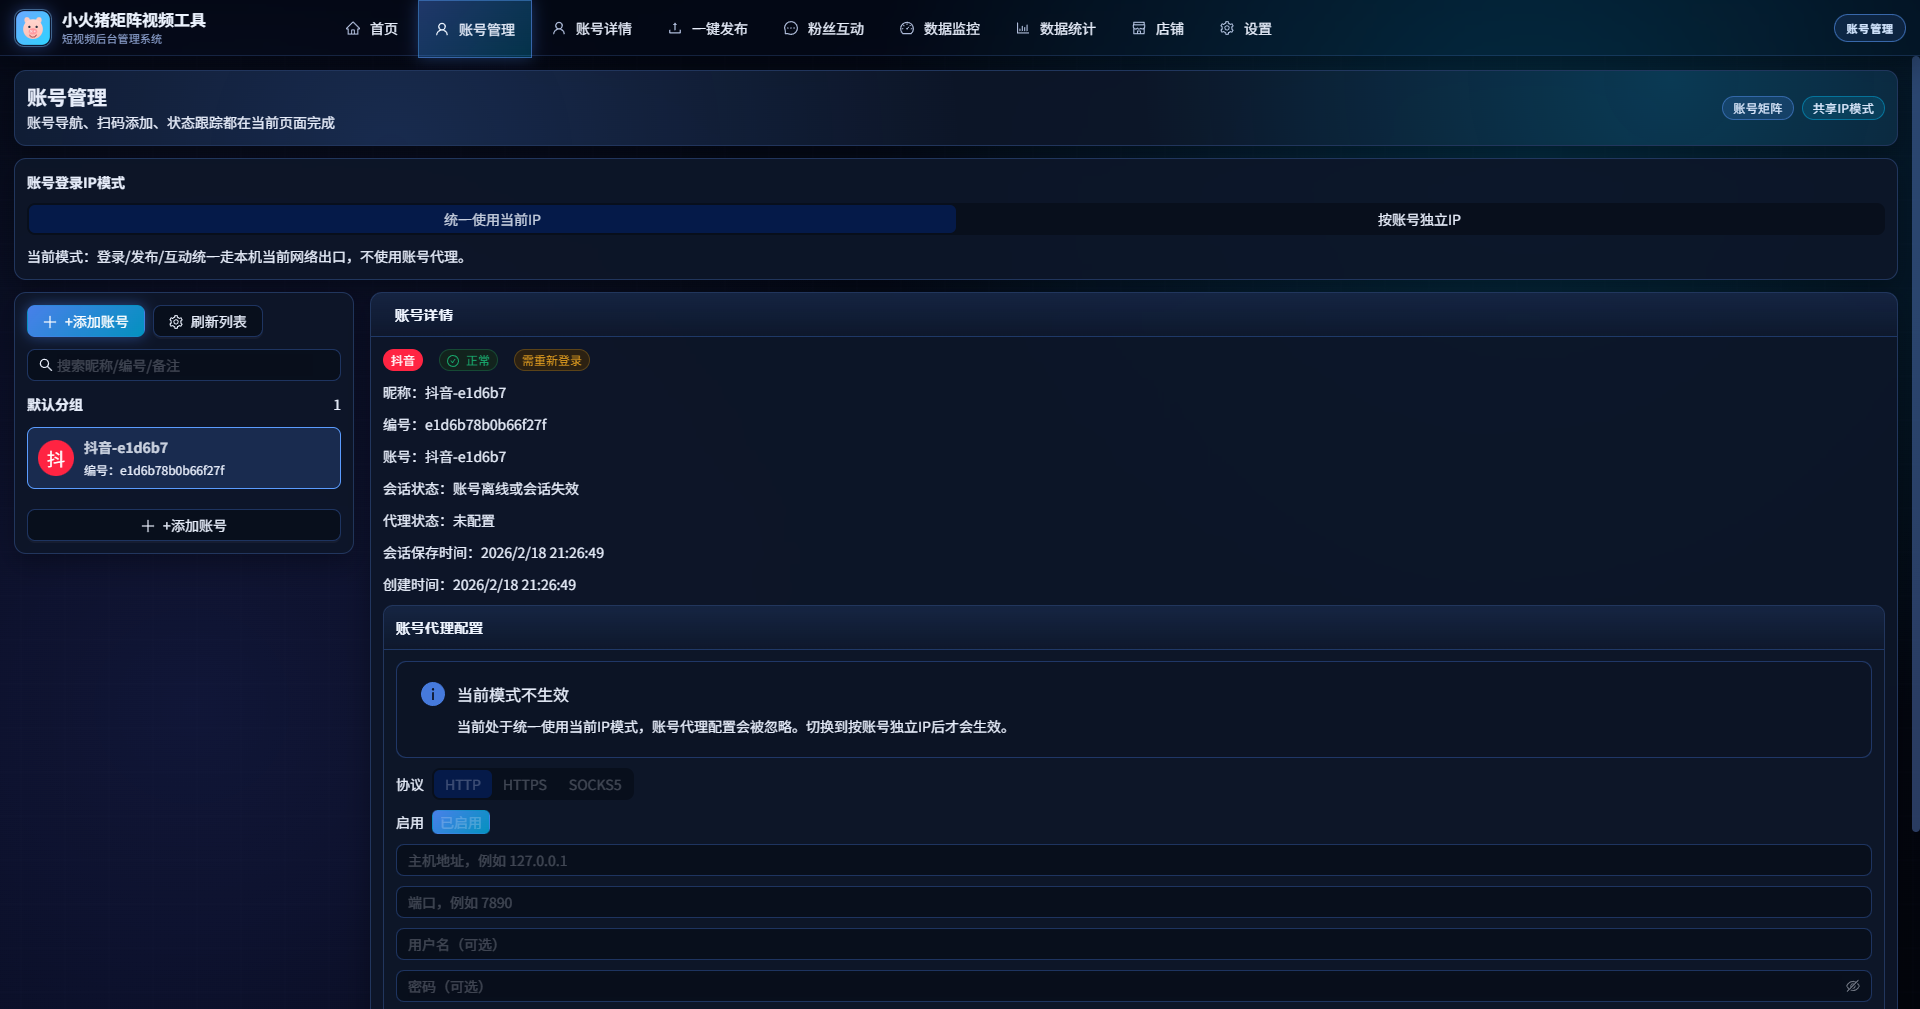Open 一键发布 publish tab

[x=708, y=29]
